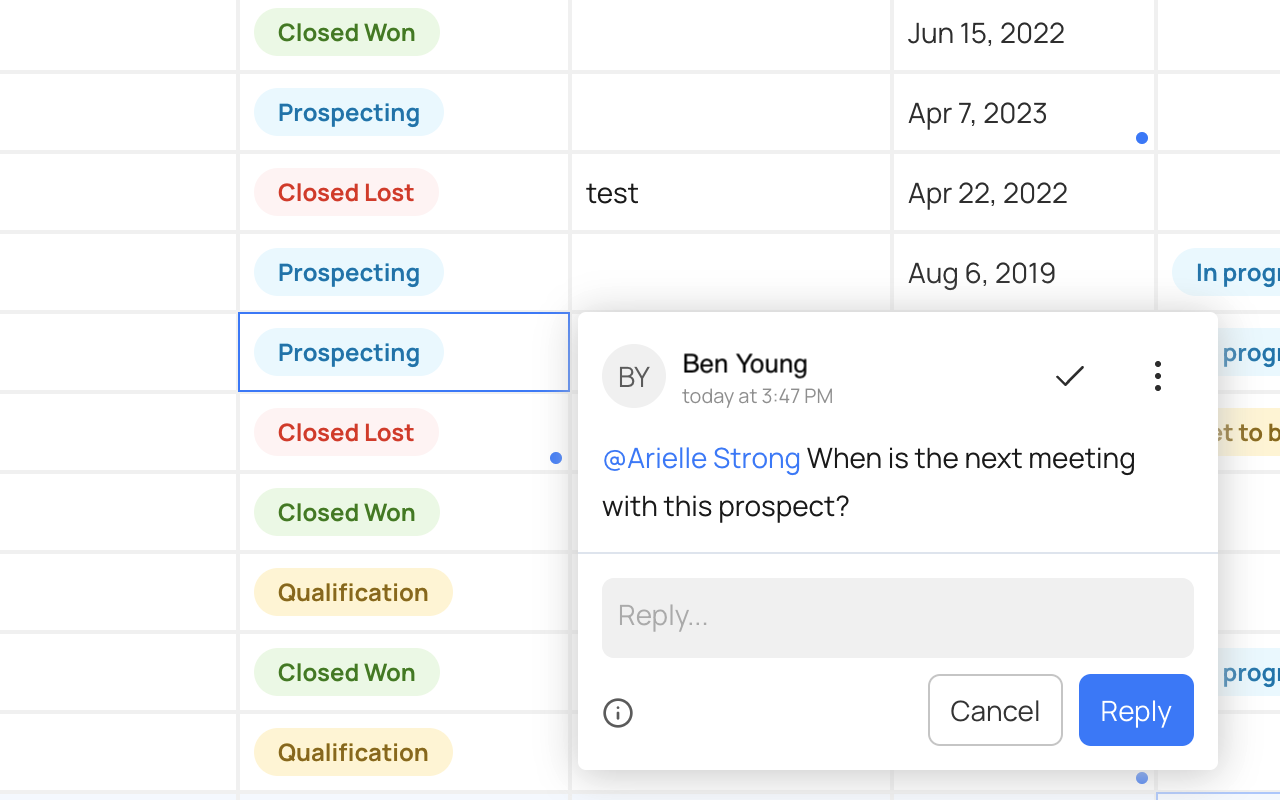Click the comment dot beside Closed Lost row
The width and height of the screenshot is (1280, 800).
[x=556, y=458]
